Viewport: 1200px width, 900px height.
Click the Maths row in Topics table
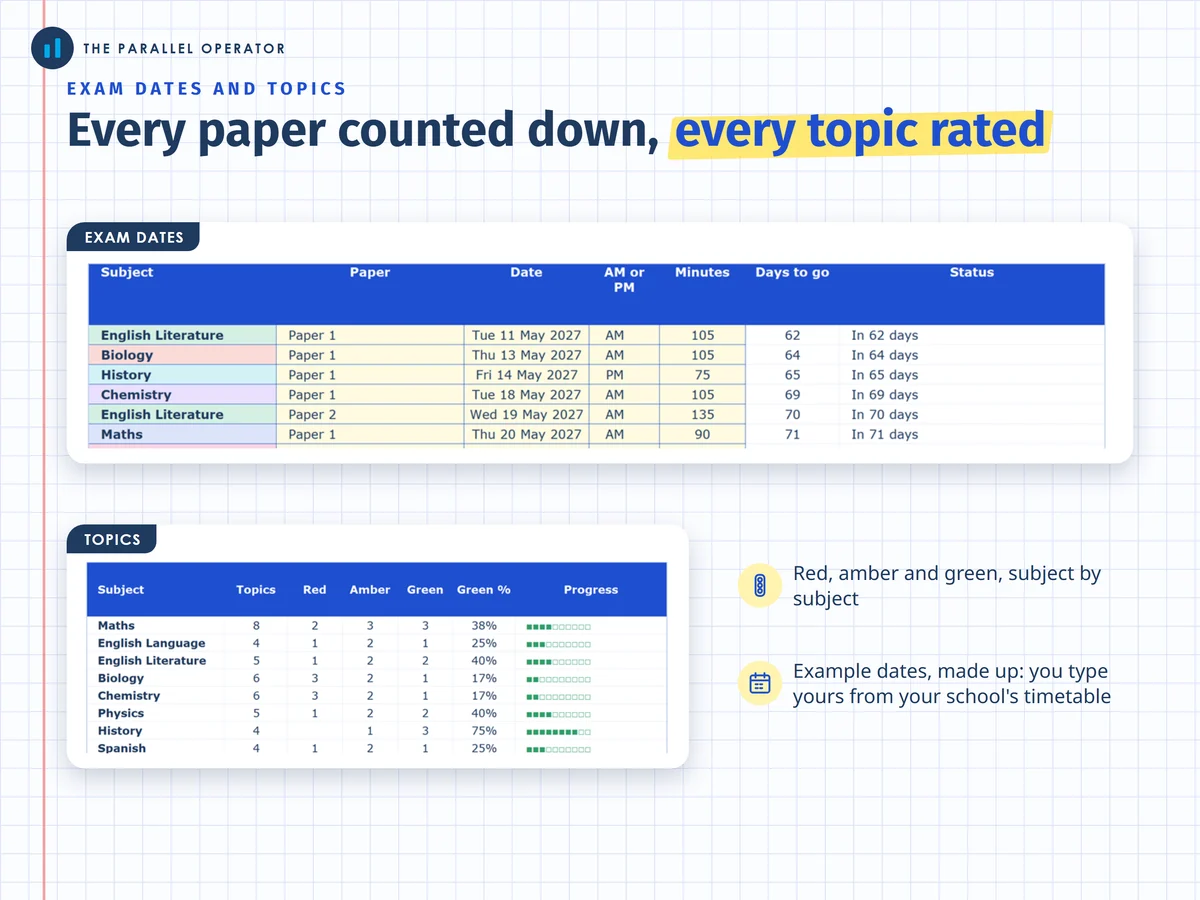pyautogui.click(x=376, y=626)
